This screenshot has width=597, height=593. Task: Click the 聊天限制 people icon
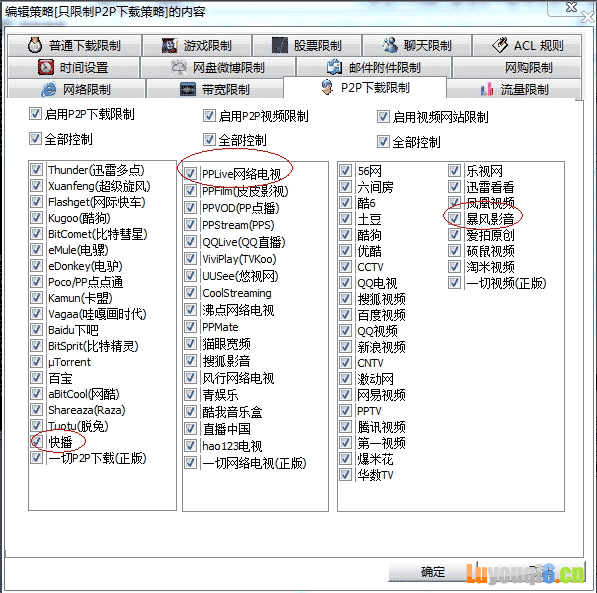390,45
